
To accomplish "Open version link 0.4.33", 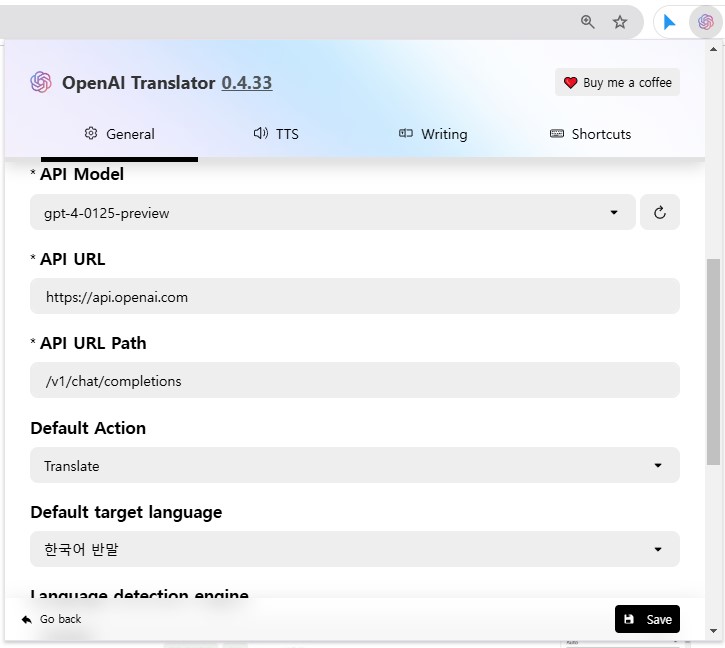I will click(246, 83).
